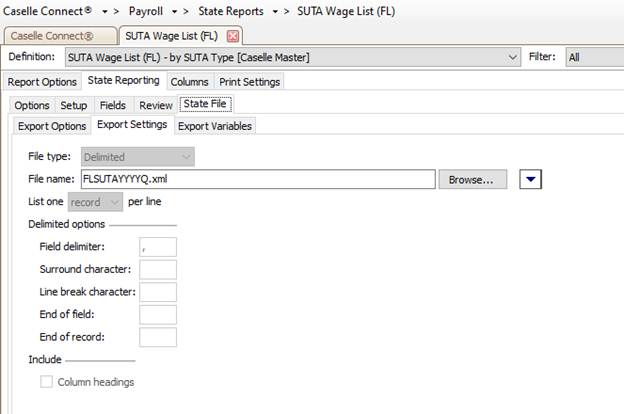Viewport: 624px width, 414px height.
Task: Open the Report Options tab
Action: (x=42, y=81)
